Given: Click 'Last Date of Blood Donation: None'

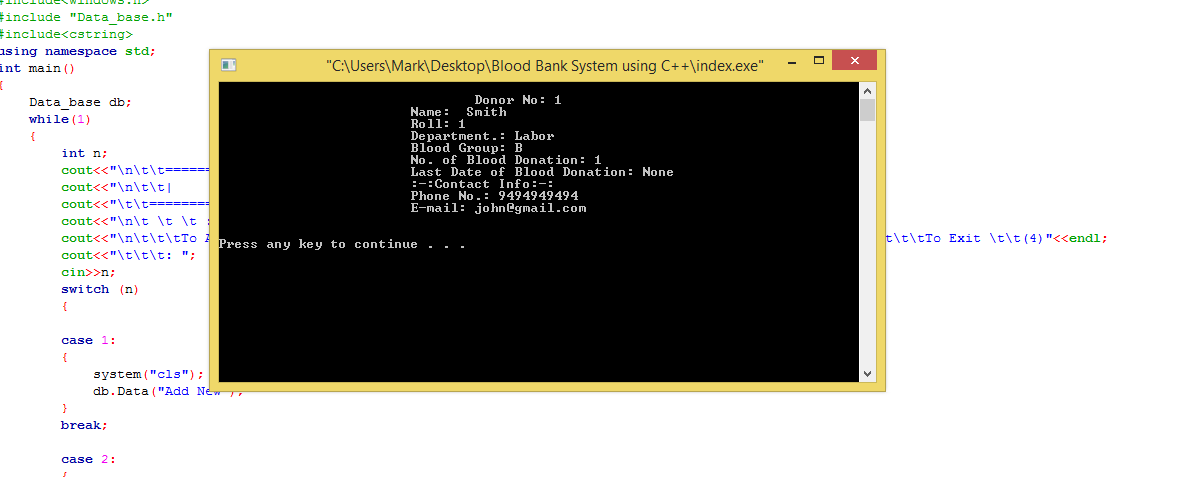Looking at the screenshot, I should (x=542, y=172).
